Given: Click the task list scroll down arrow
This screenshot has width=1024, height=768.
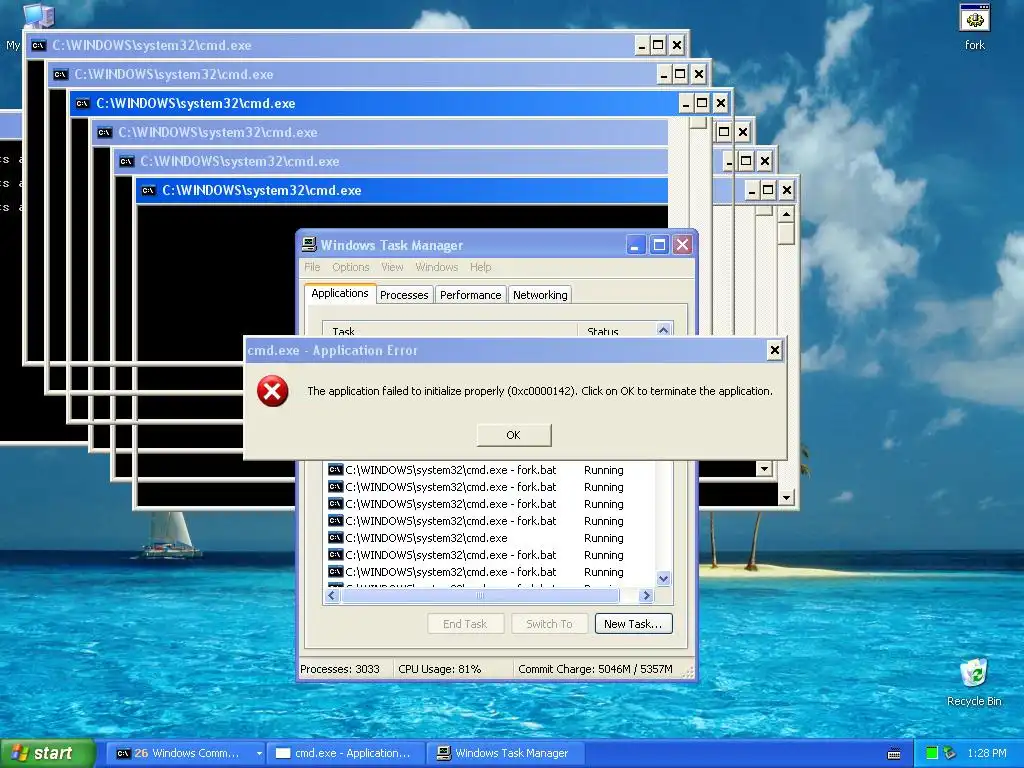Looking at the screenshot, I should 664,579.
